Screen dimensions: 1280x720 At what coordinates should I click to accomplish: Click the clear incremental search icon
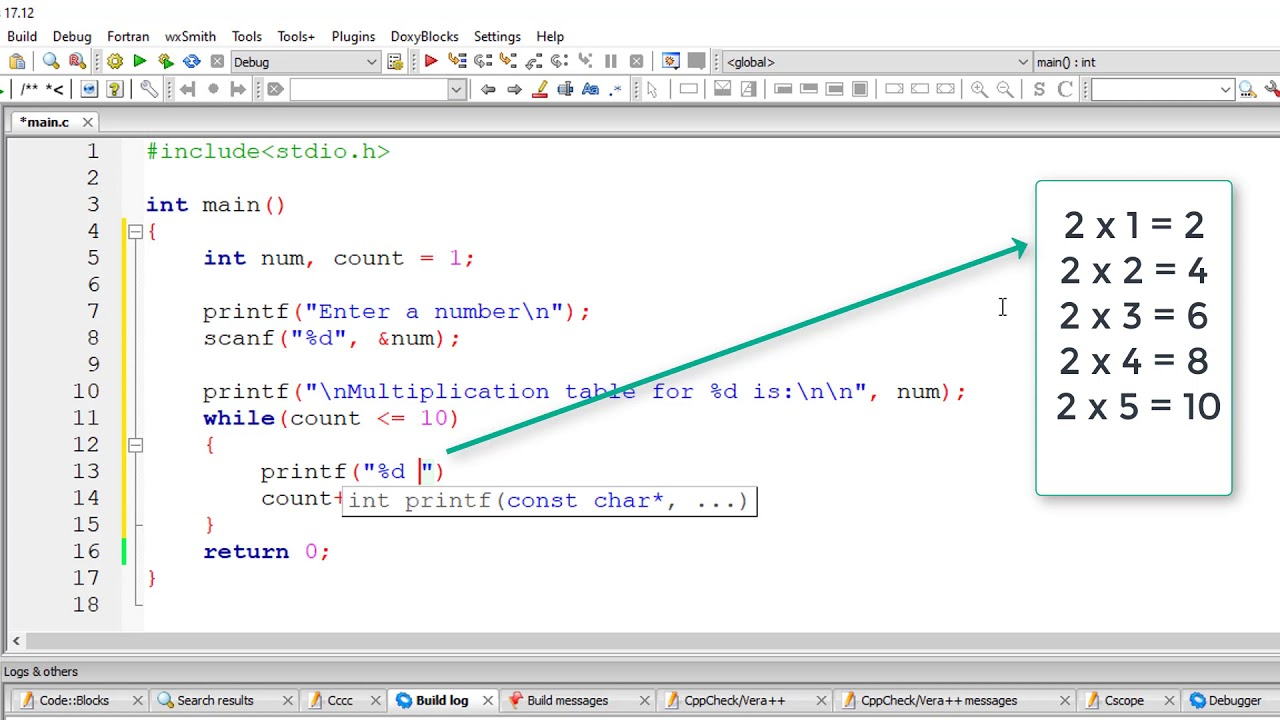275,89
